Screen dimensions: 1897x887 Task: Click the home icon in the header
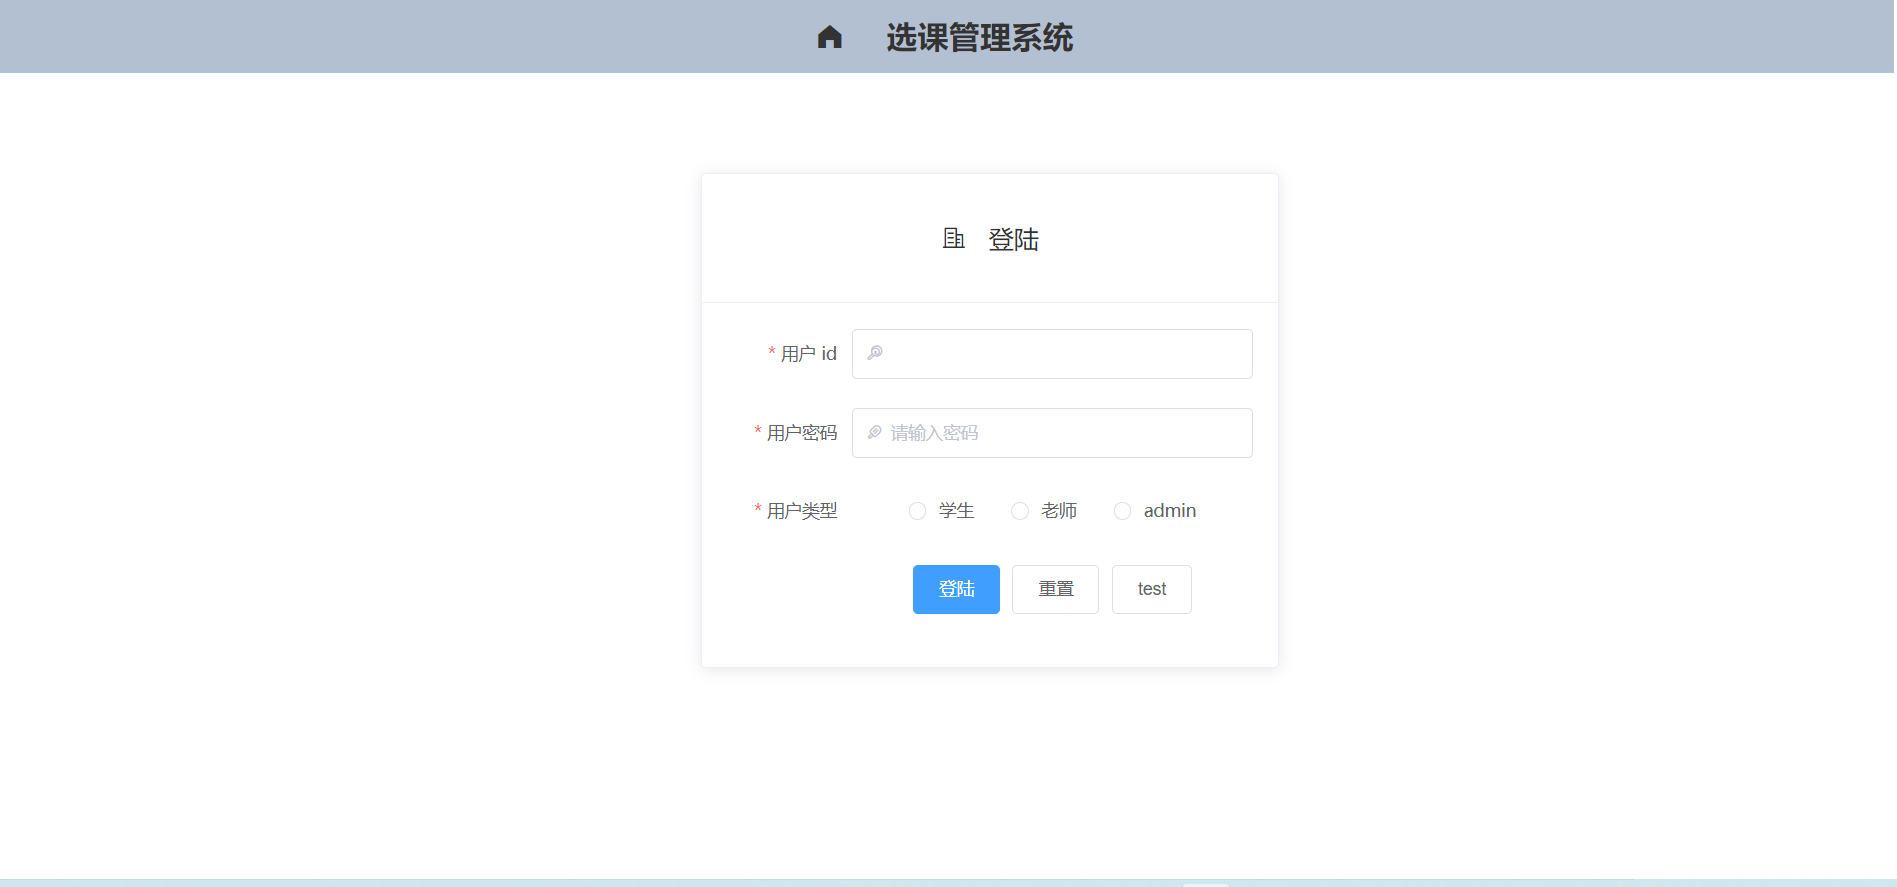point(829,37)
